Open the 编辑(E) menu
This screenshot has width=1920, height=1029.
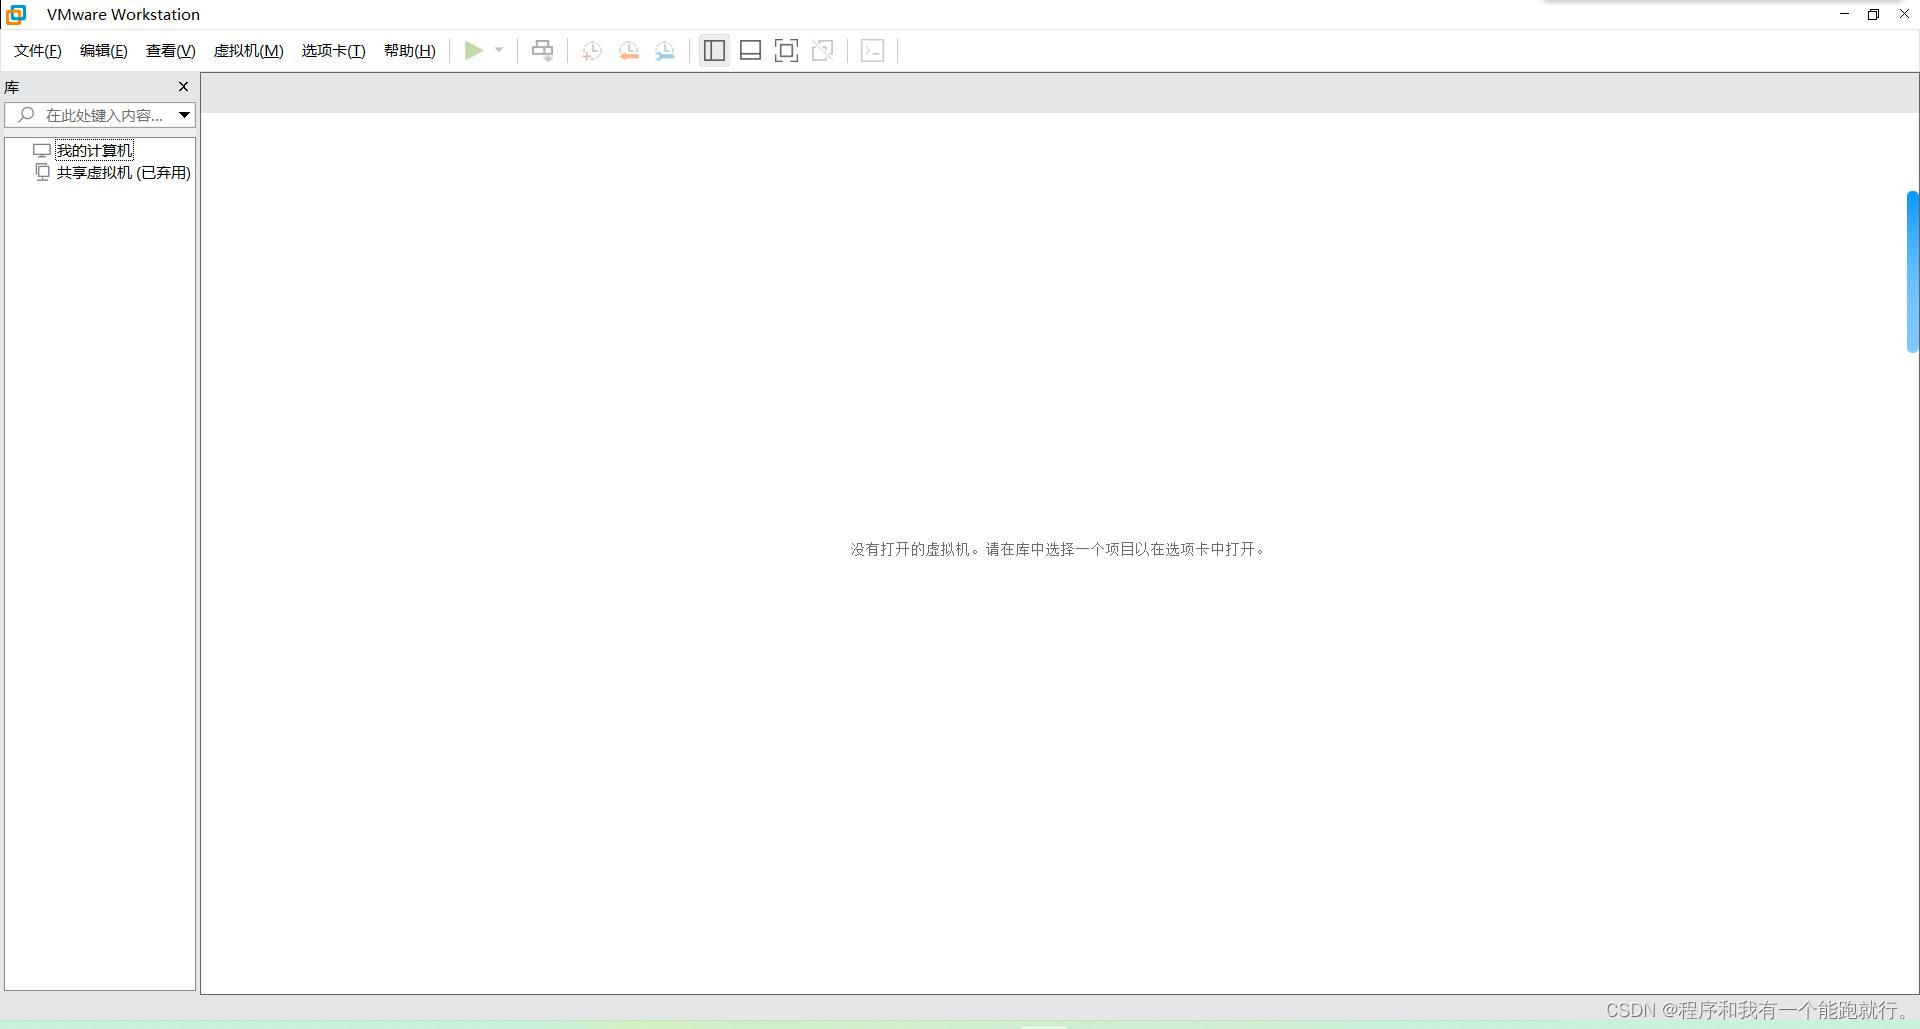(x=104, y=51)
